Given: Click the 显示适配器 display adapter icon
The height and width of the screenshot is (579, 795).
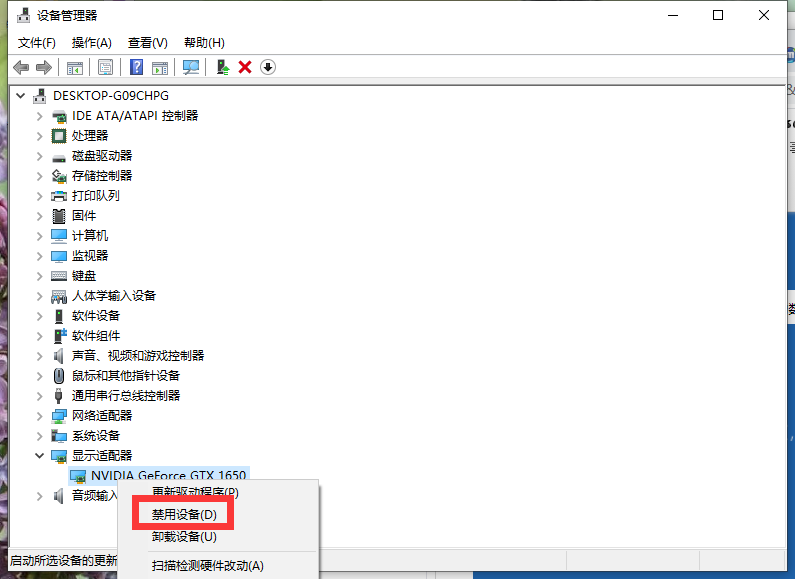Looking at the screenshot, I should pos(59,456).
